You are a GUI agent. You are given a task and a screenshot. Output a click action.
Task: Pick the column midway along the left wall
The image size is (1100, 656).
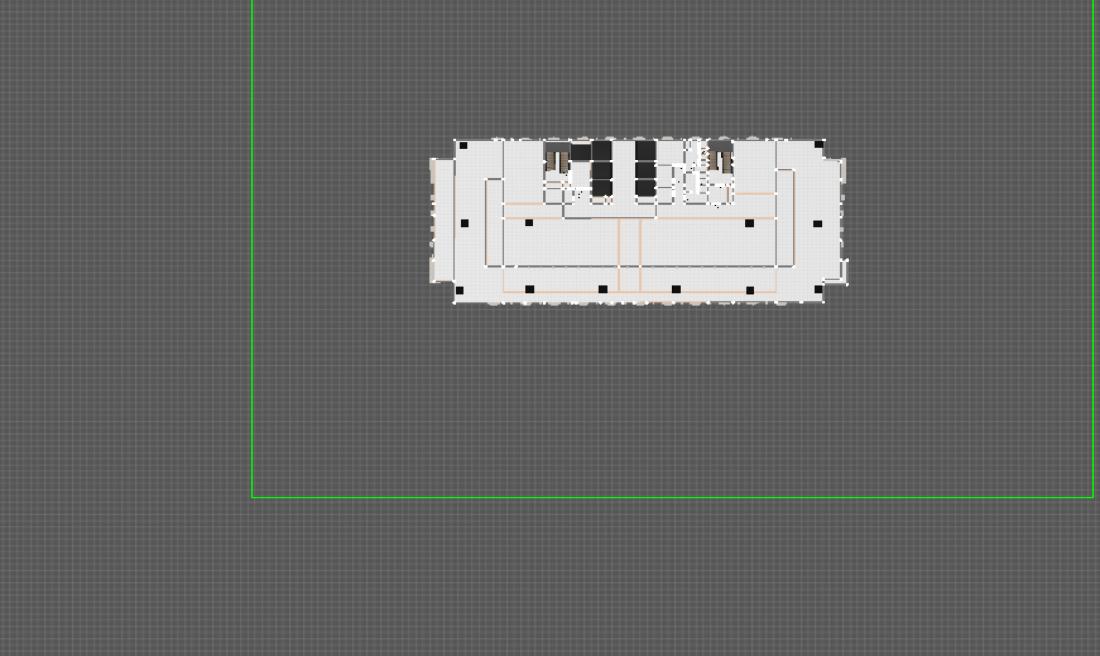463,224
